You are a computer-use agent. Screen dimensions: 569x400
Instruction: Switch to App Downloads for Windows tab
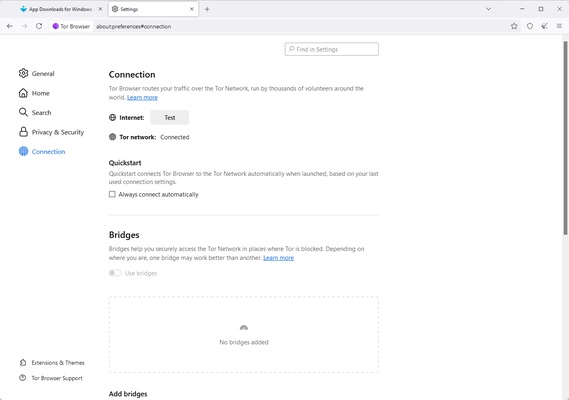(x=60, y=9)
